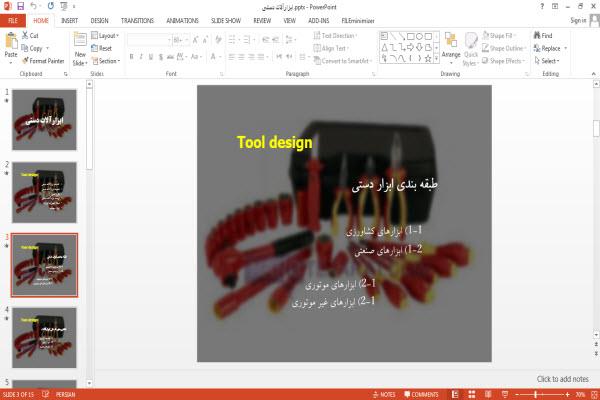Toggle Bold formatting
Image resolution: width=600 pixels, height=400 pixels.
tap(131, 57)
